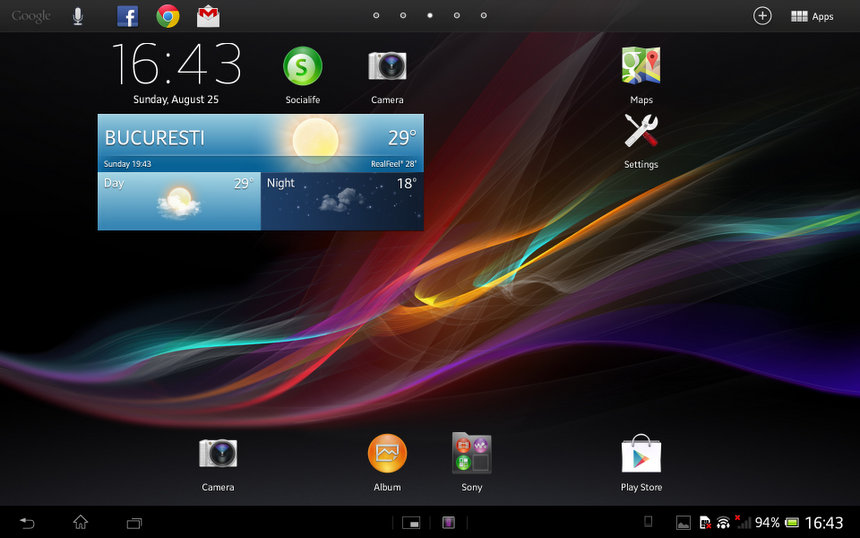Tap the voice search microphone
The height and width of the screenshot is (538, 860).
[x=78, y=16]
